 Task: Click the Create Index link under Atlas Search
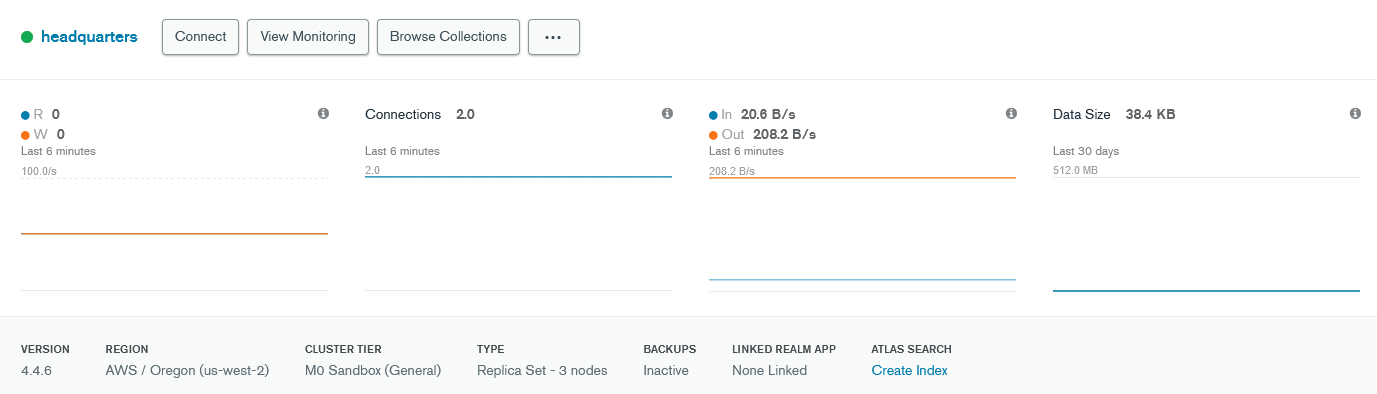(909, 370)
